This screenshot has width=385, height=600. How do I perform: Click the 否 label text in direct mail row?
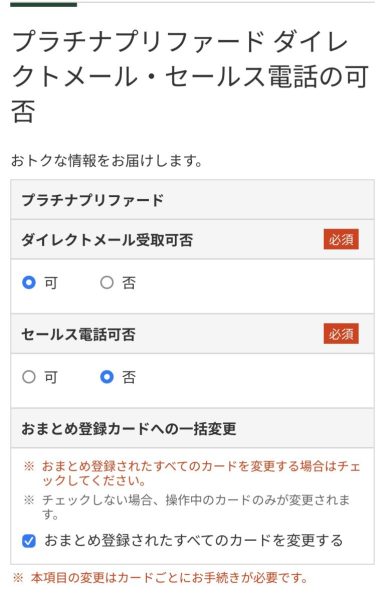click(129, 283)
